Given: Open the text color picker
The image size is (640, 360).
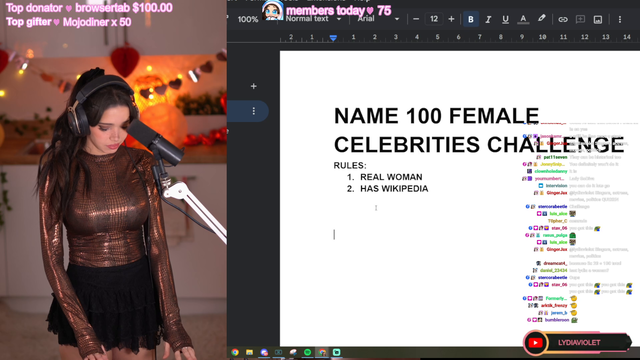Looking at the screenshot, I should coord(523,19).
